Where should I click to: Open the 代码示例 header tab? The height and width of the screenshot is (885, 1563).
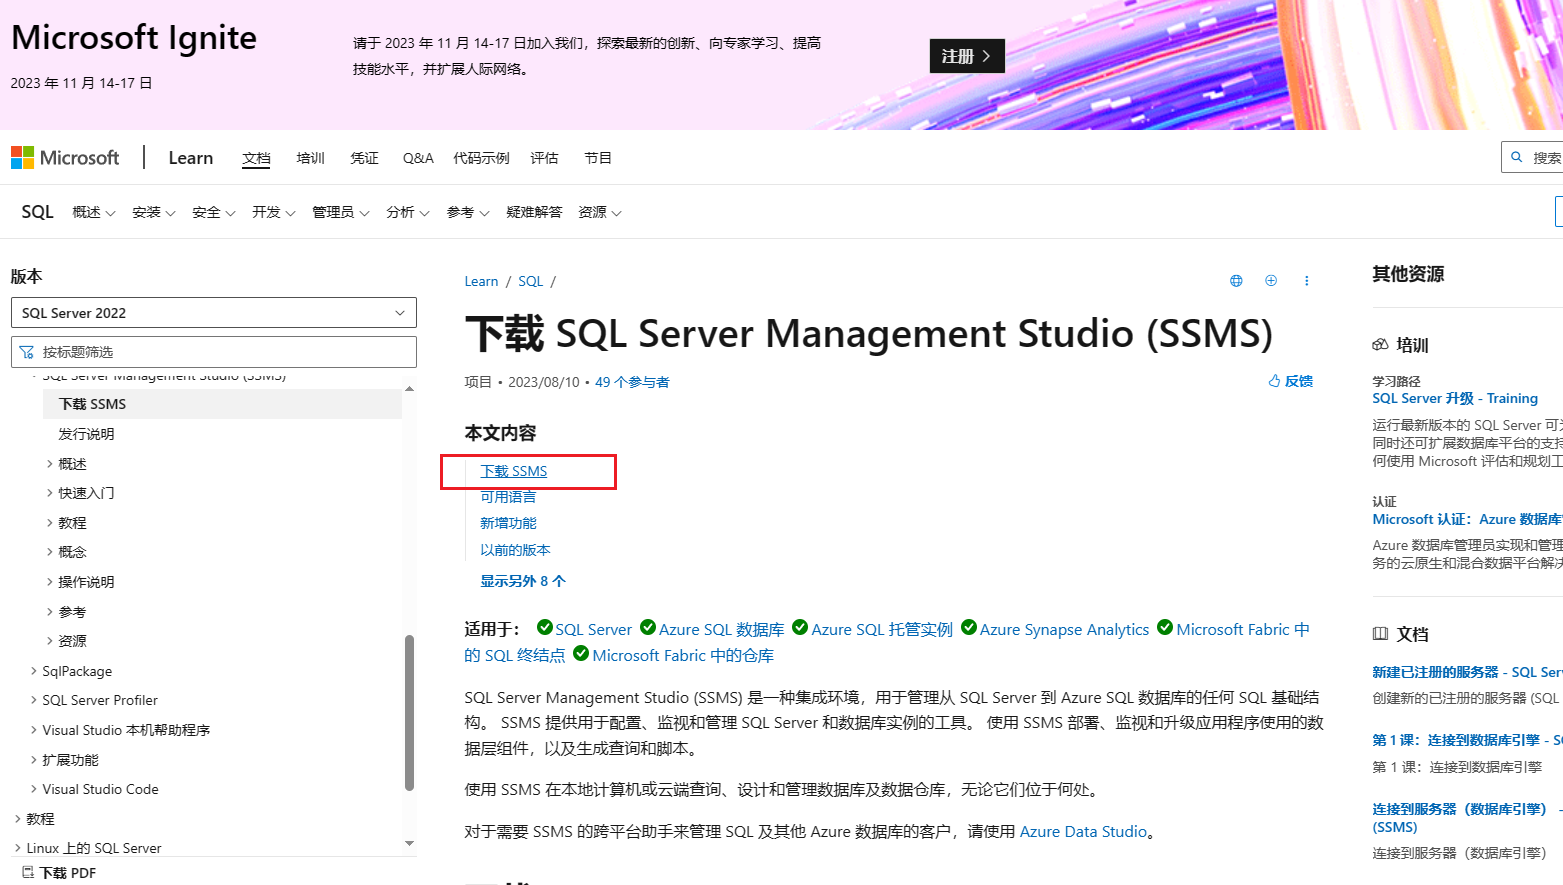tap(481, 158)
